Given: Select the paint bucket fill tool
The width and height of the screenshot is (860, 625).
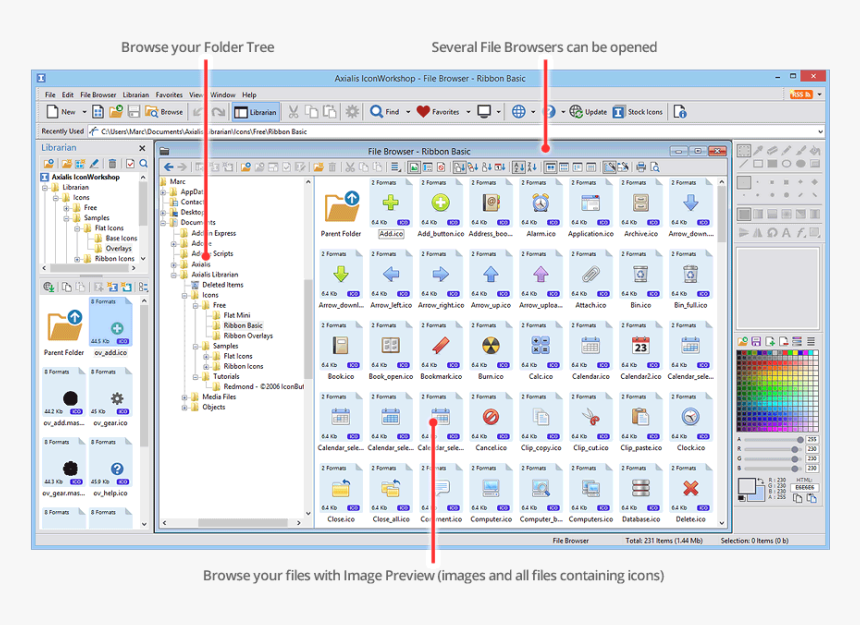Looking at the screenshot, I should (815, 150).
